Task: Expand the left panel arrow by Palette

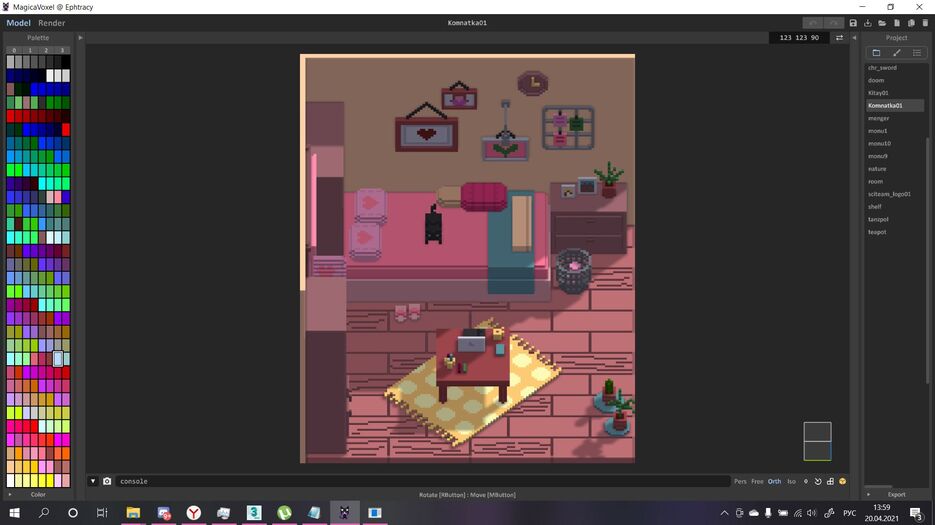Action: (81, 38)
